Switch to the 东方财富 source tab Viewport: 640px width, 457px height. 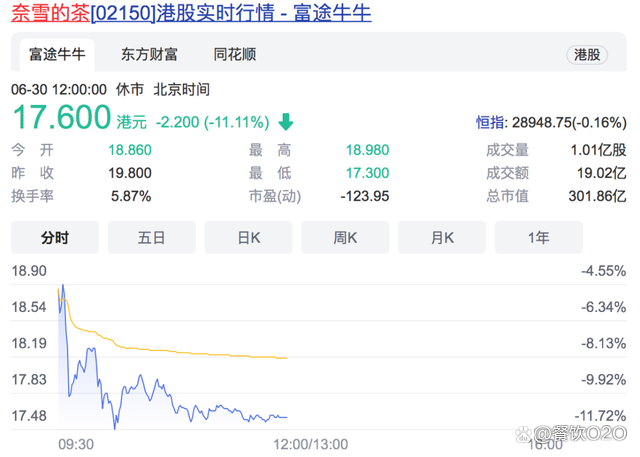click(149, 55)
